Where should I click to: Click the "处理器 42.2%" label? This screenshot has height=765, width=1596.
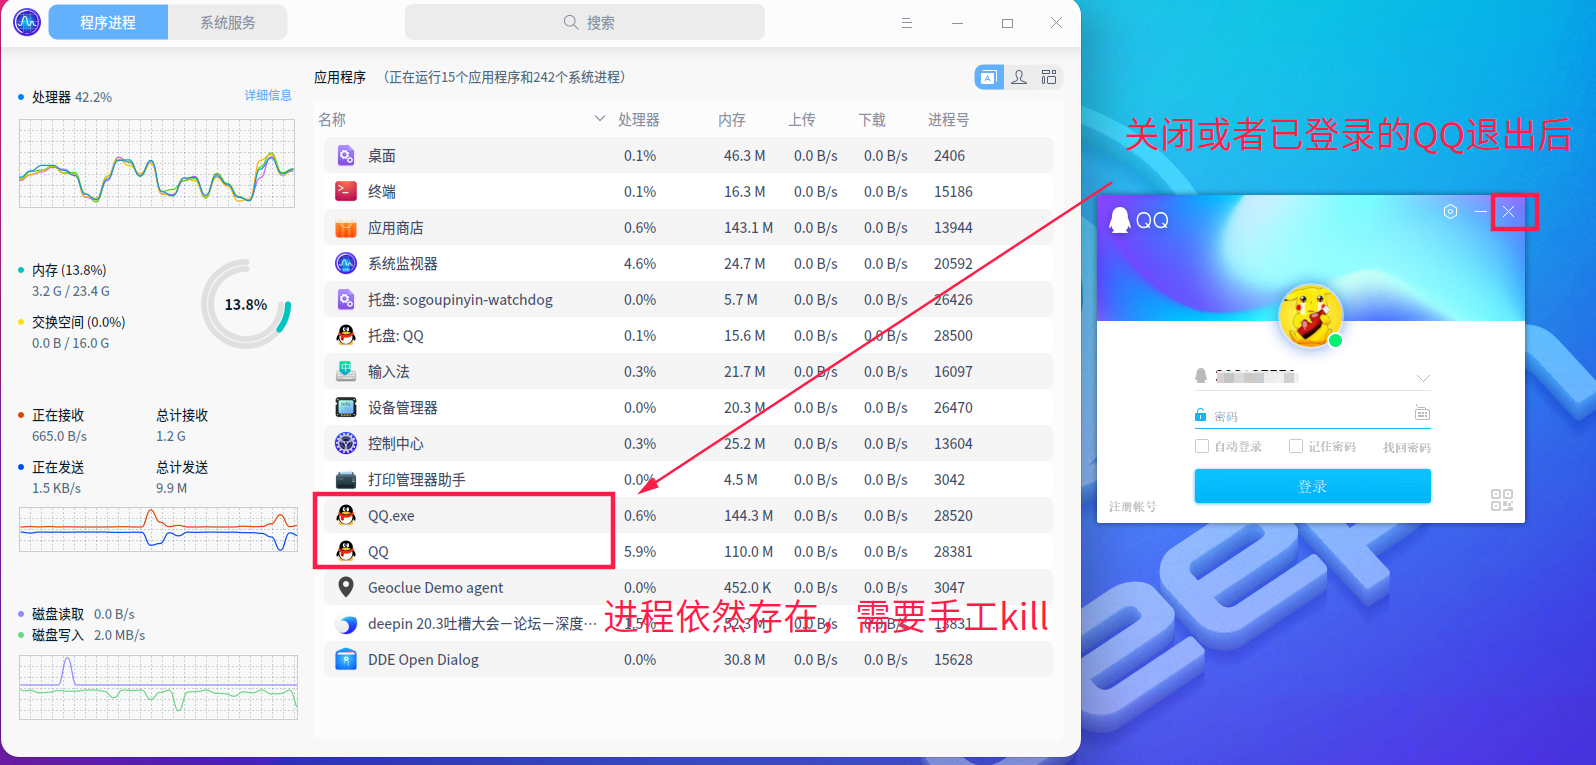(x=72, y=97)
